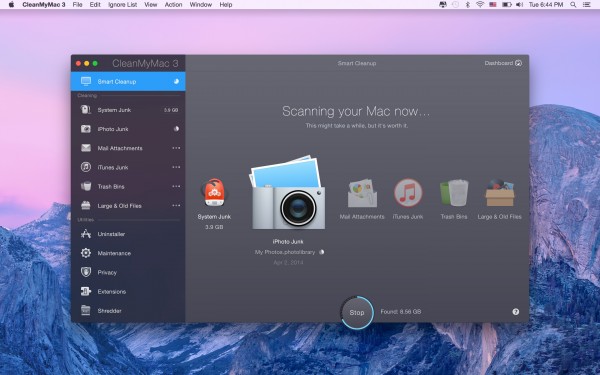The width and height of the screenshot is (600, 375).
Task: Open the Action menu
Action: 173,5
